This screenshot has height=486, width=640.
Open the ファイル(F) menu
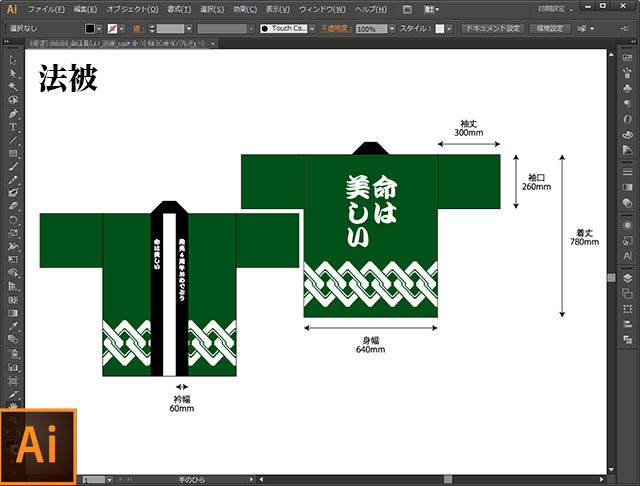46,8
